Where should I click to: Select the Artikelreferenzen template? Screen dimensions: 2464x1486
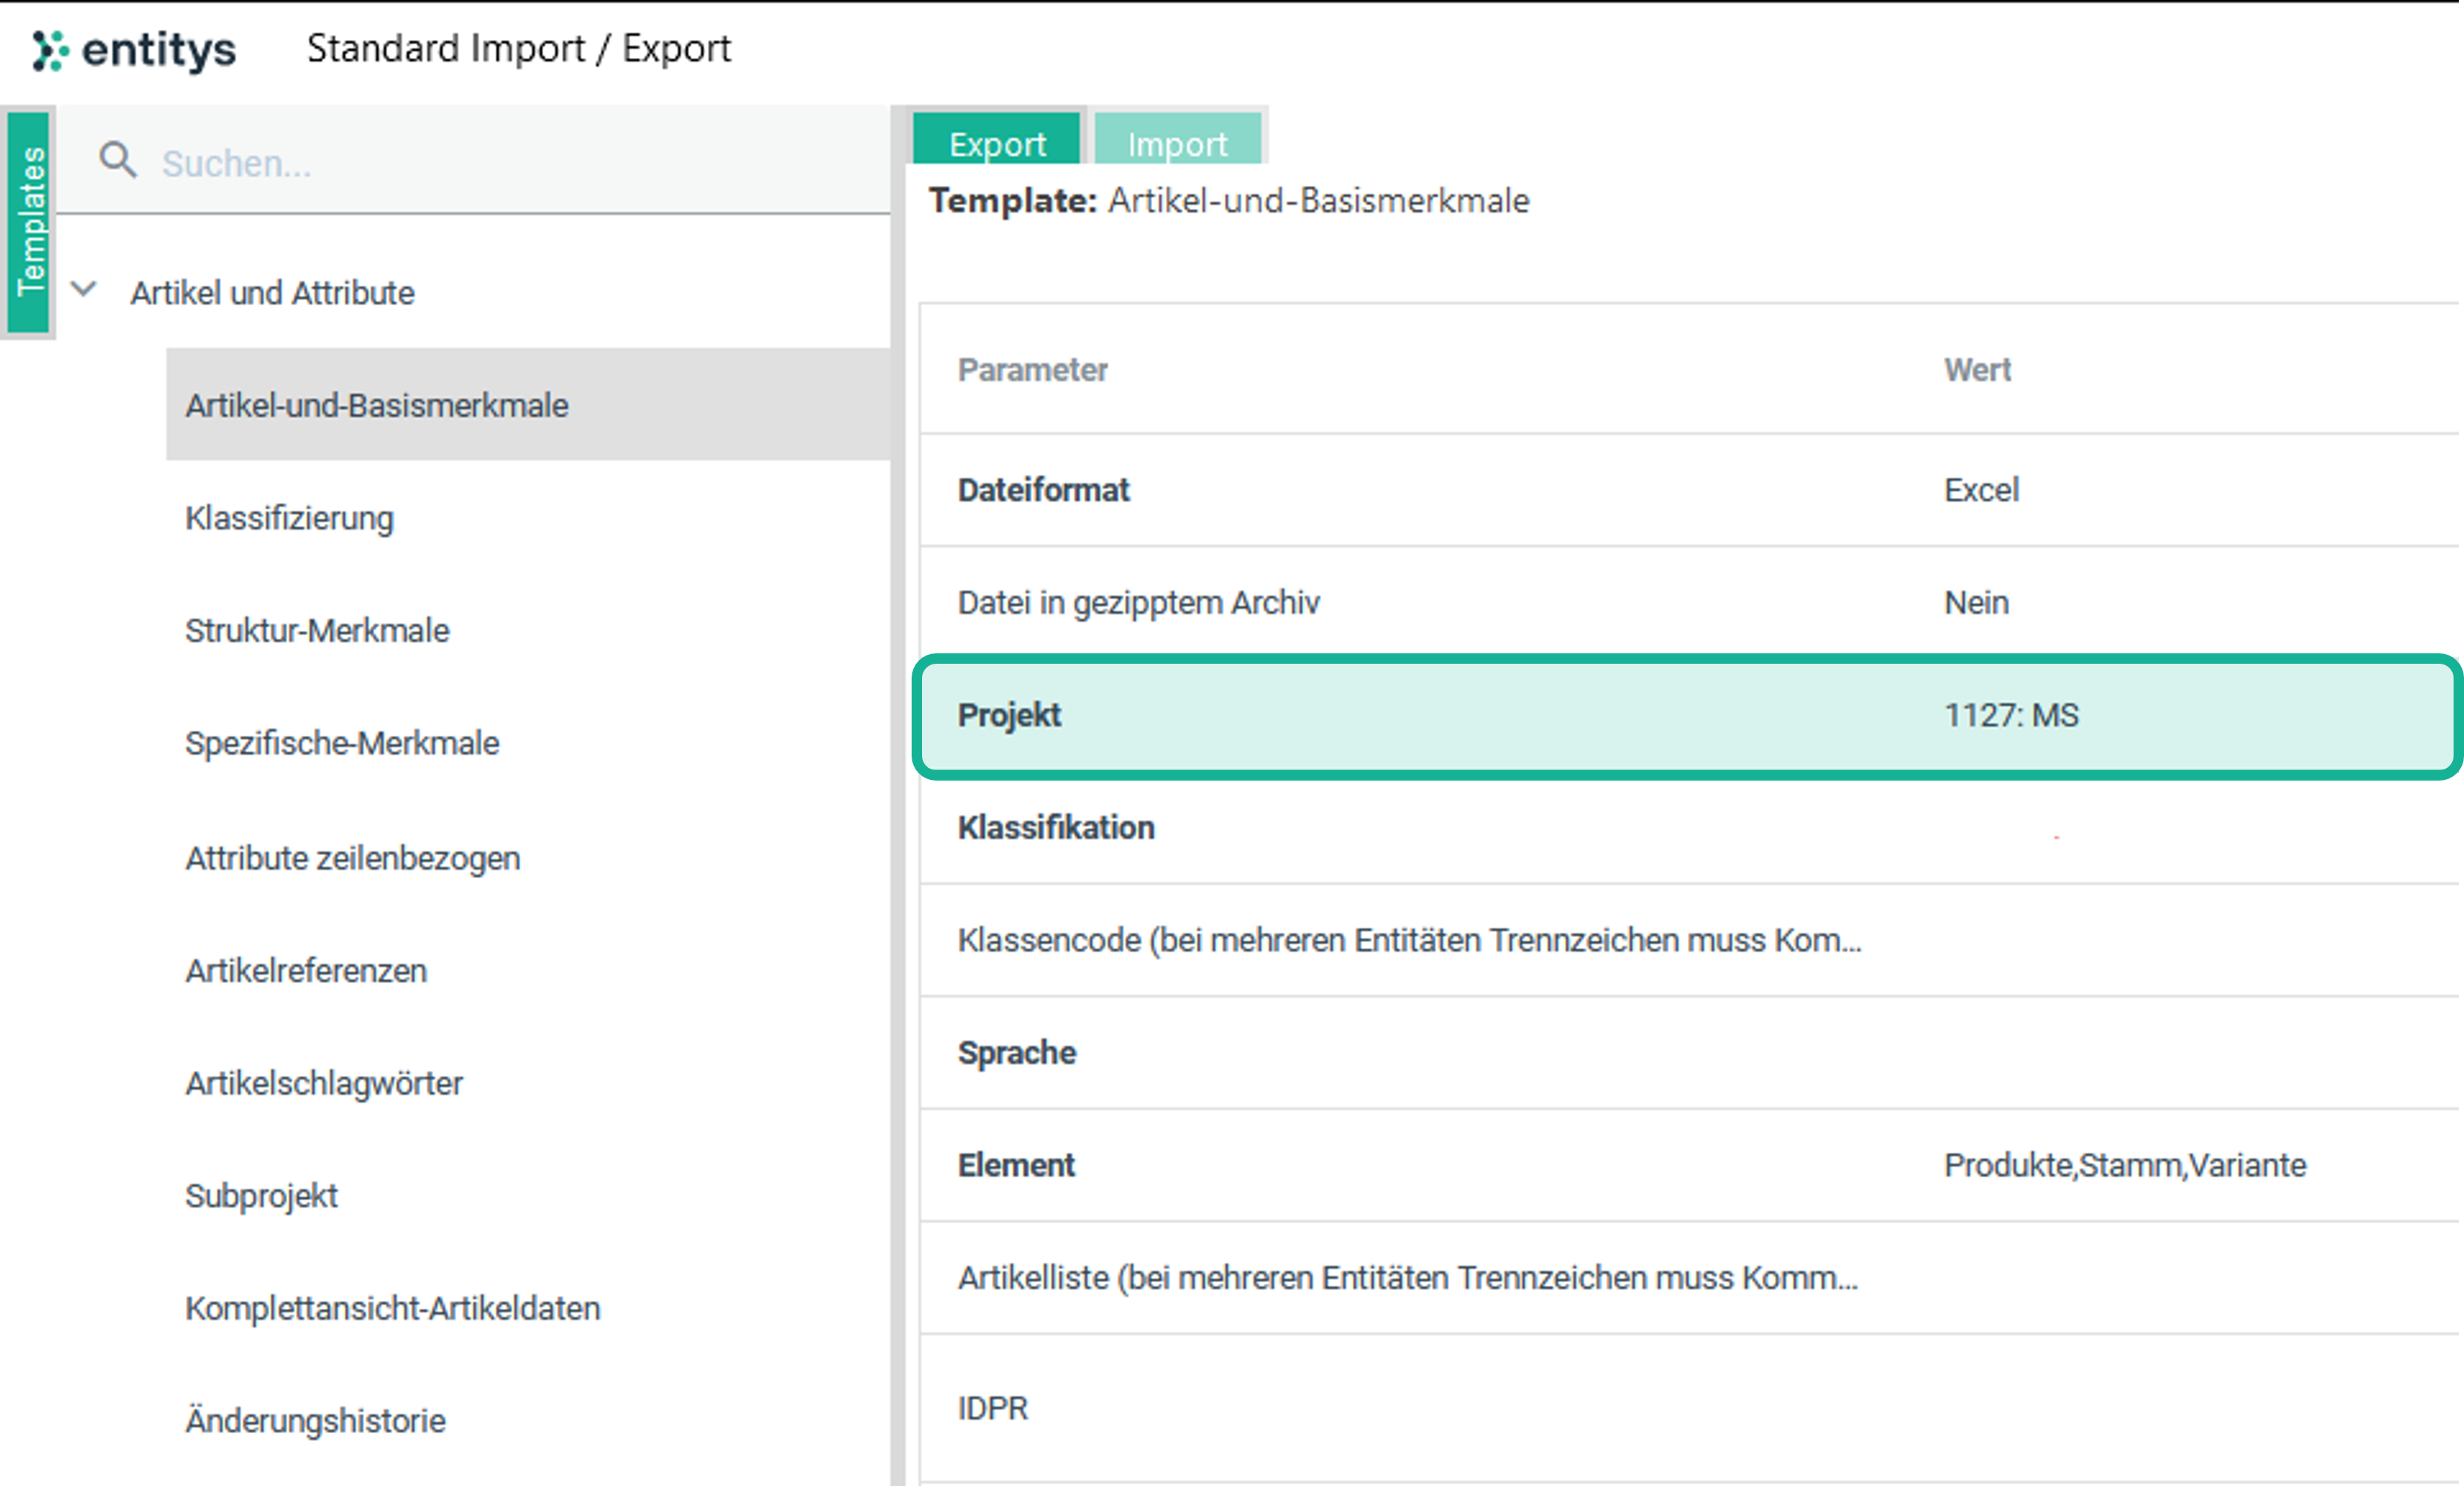[528, 970]
